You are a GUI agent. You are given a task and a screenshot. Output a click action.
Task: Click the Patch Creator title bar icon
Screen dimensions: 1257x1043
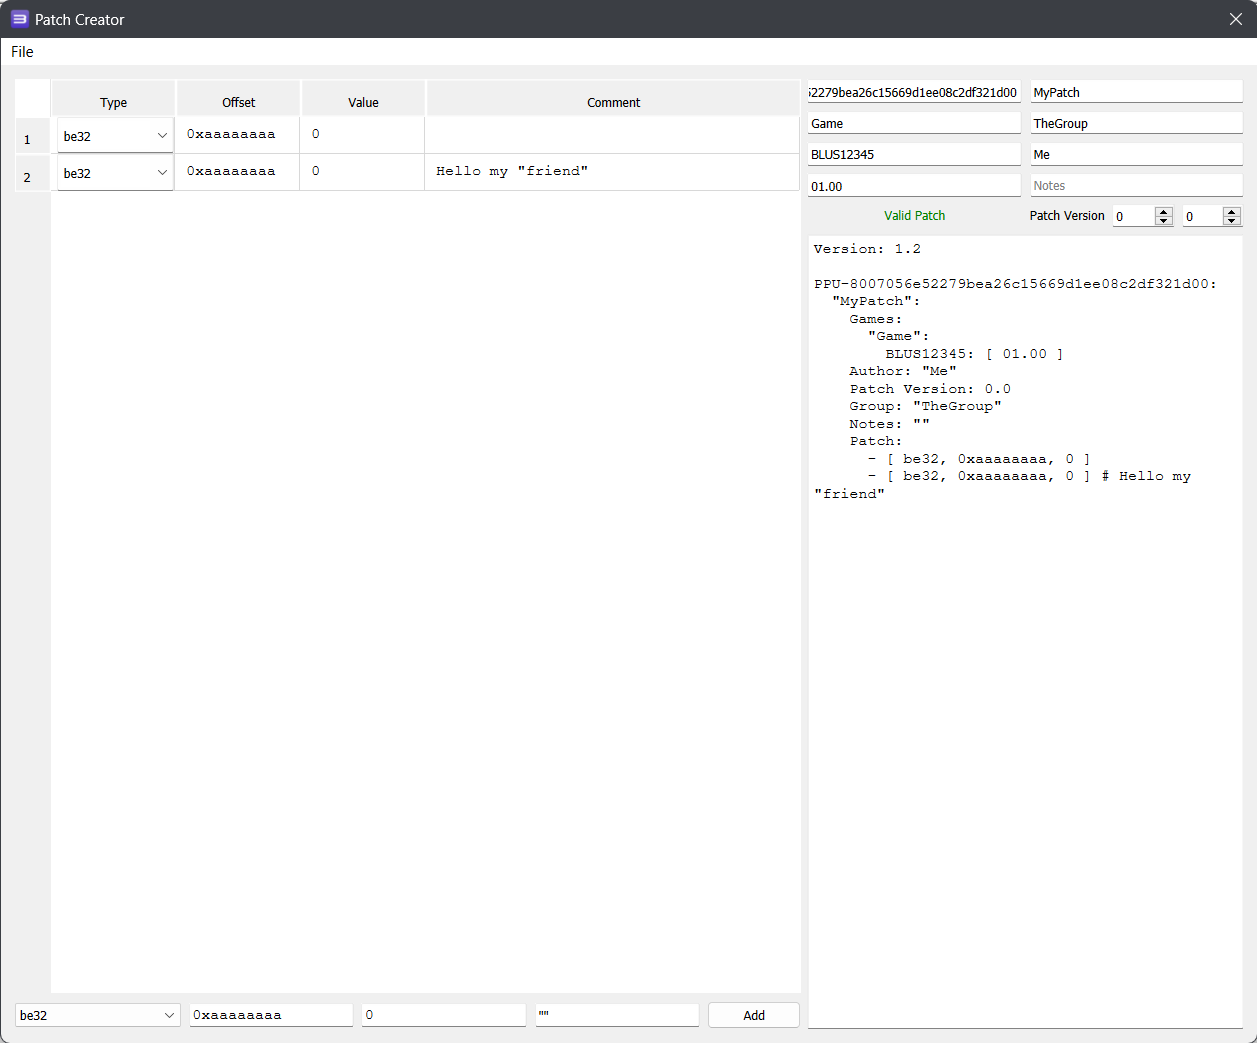(x=17, y=18)
